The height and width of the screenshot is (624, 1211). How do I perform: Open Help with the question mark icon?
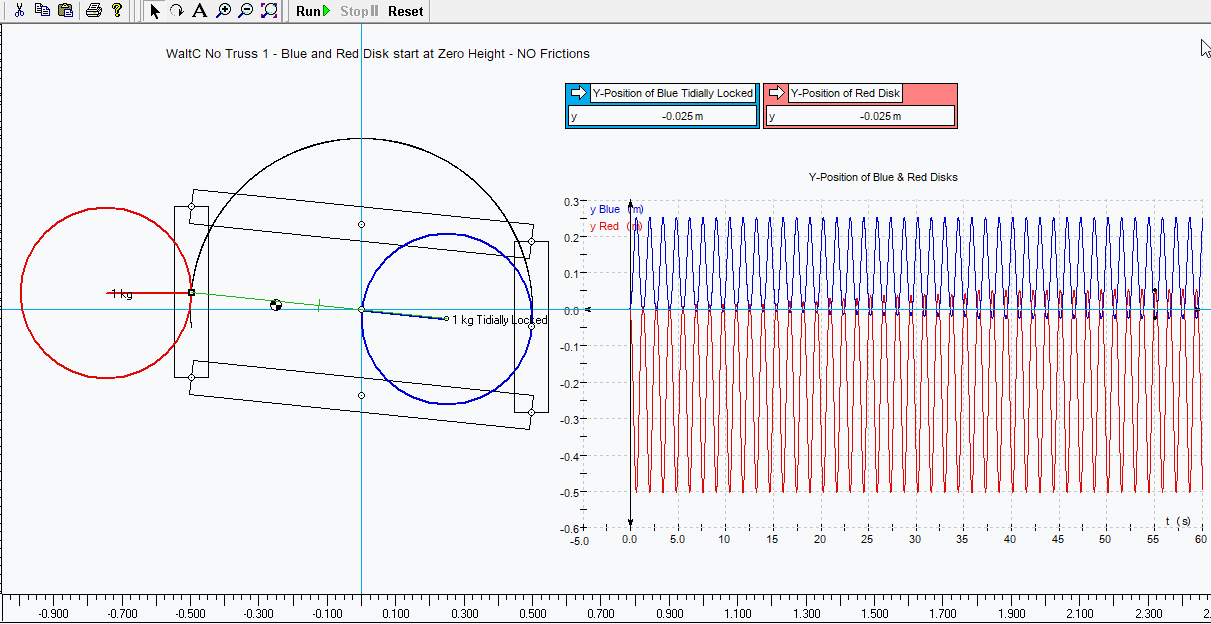[116, 11]
